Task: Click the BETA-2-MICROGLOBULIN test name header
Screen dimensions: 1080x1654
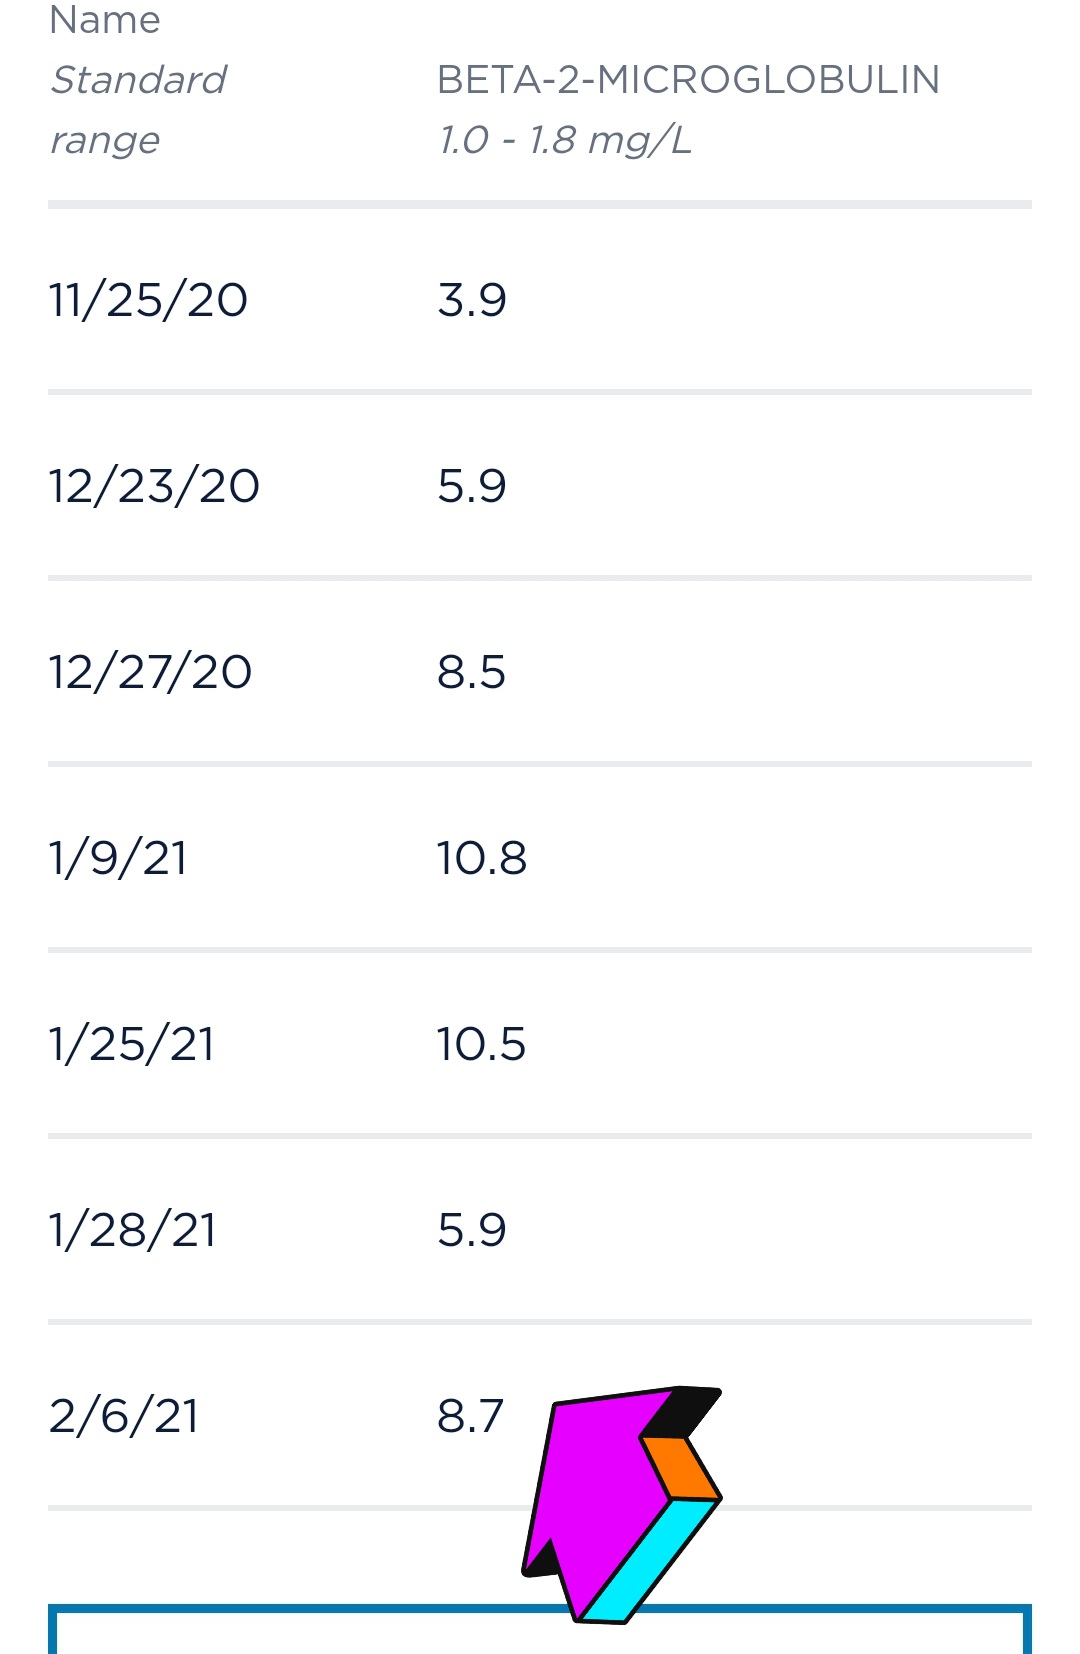Action: (688, 80)
